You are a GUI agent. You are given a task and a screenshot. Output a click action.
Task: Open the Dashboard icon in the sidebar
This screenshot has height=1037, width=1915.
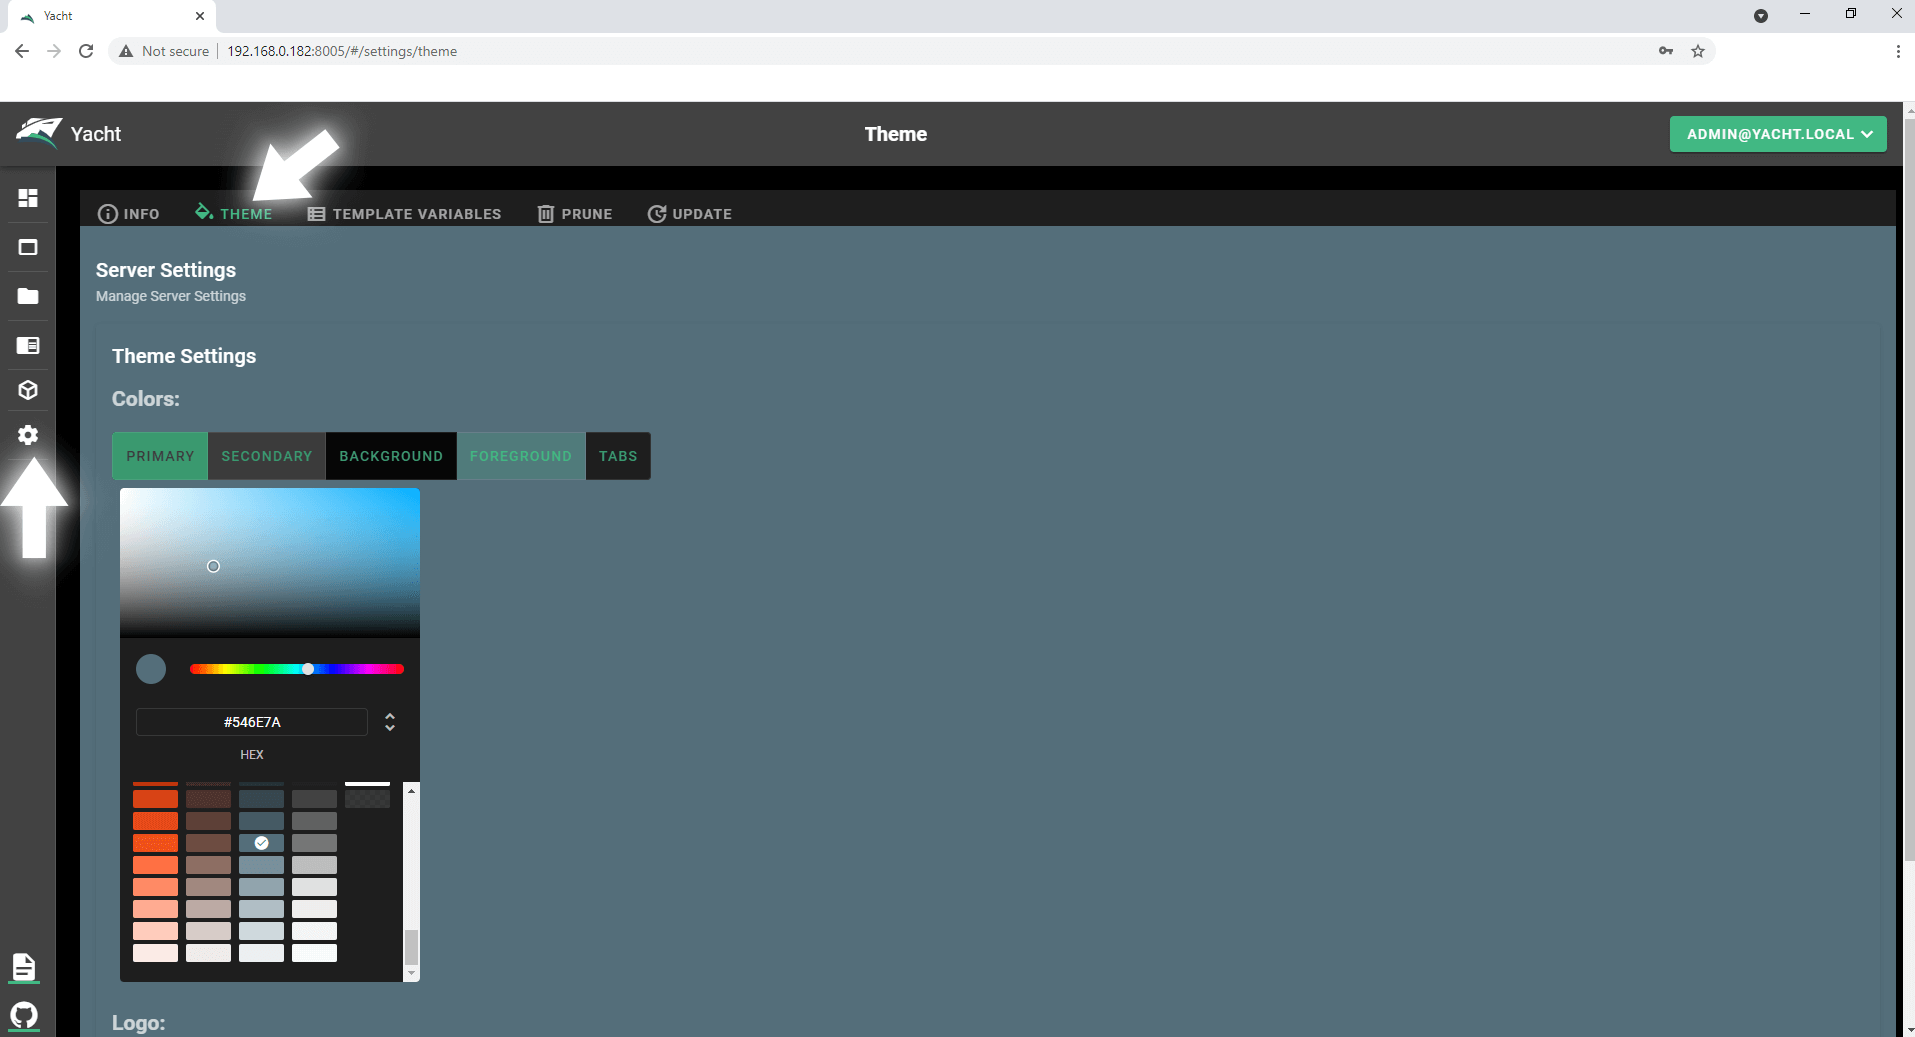28,198
